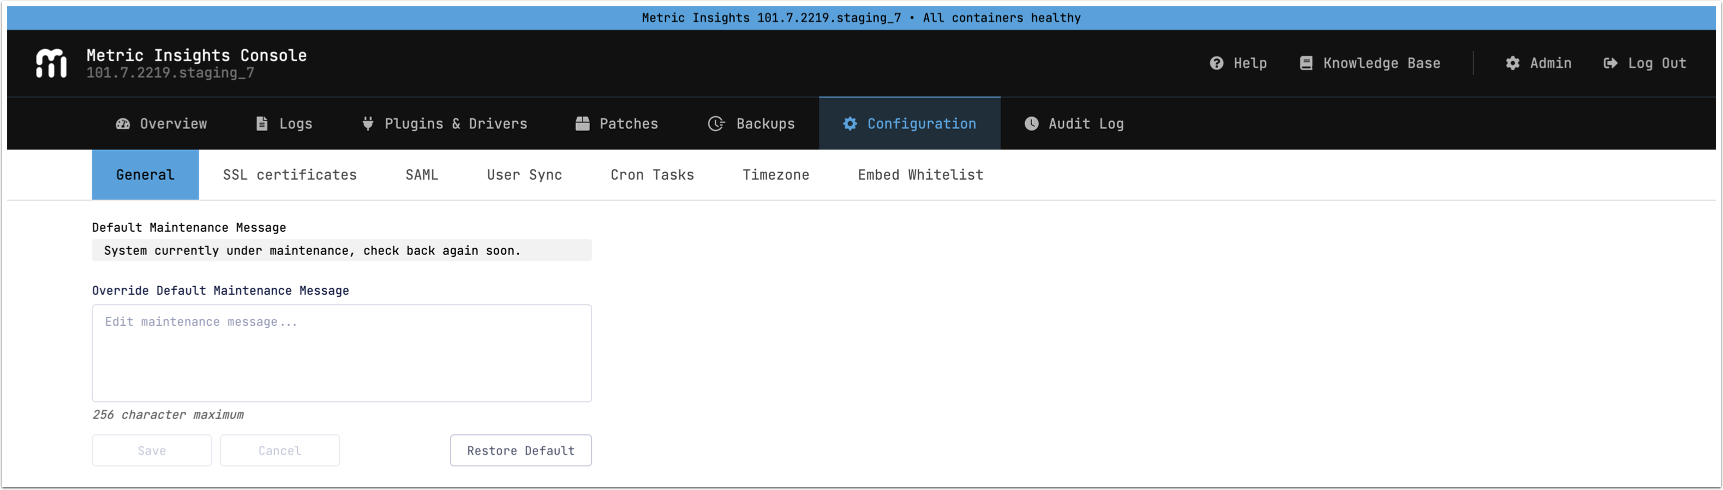1723x490 pixels.
Task: Click the Metric Insights logo icon
Action: coord(51,63)
